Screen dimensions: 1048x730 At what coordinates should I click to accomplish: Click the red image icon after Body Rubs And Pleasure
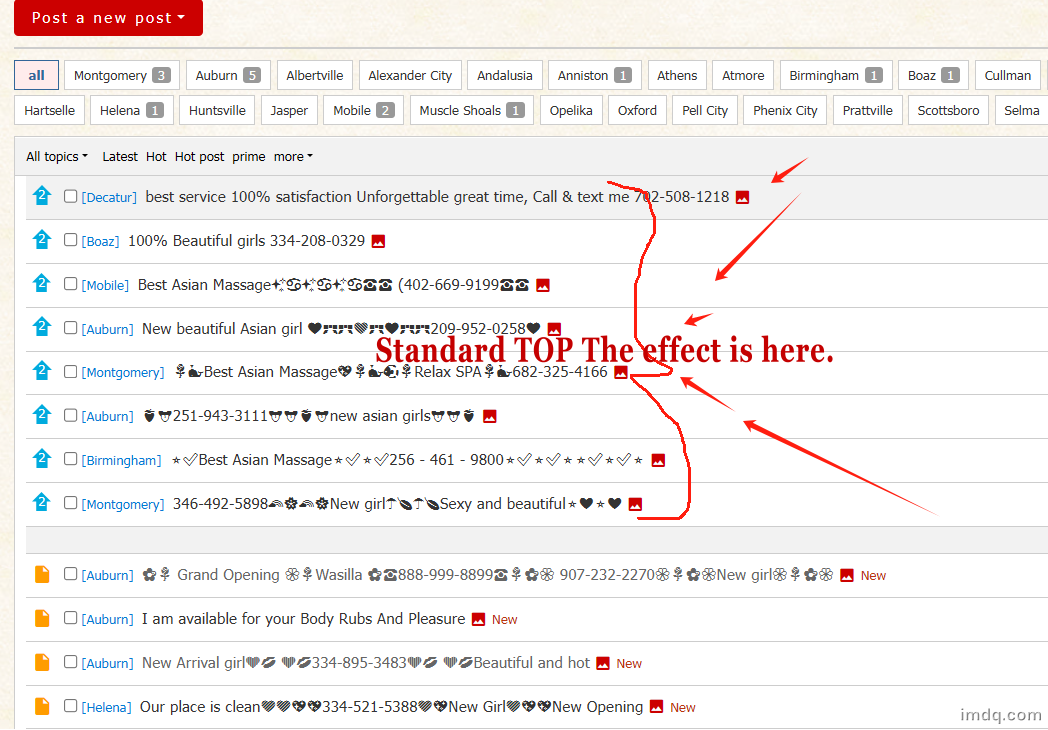(478, 620)
